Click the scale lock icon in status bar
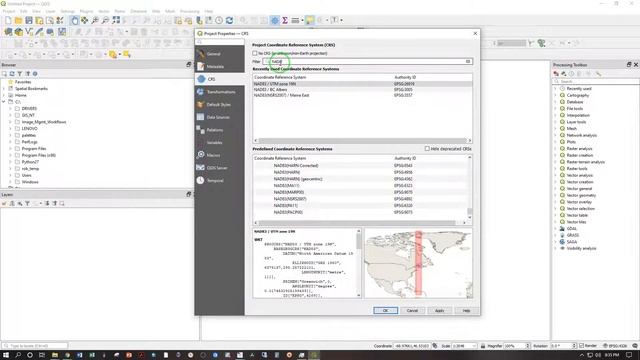 [x=483, y=346]
